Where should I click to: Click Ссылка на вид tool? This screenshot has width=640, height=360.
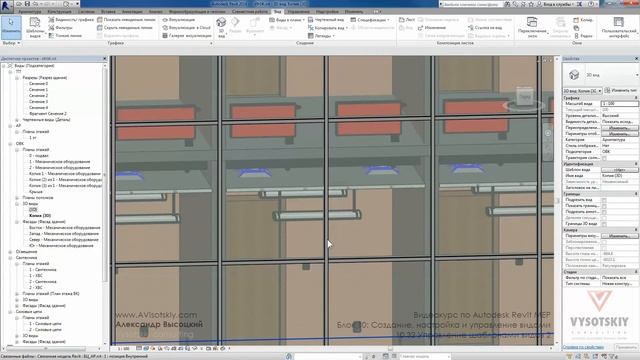tap(485, 28)
